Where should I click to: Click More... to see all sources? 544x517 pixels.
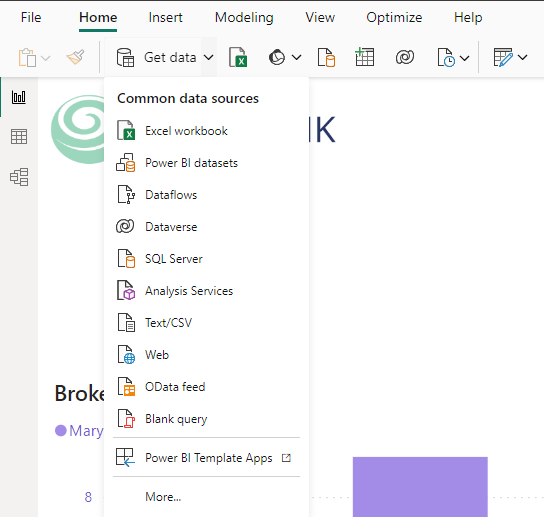163,497
